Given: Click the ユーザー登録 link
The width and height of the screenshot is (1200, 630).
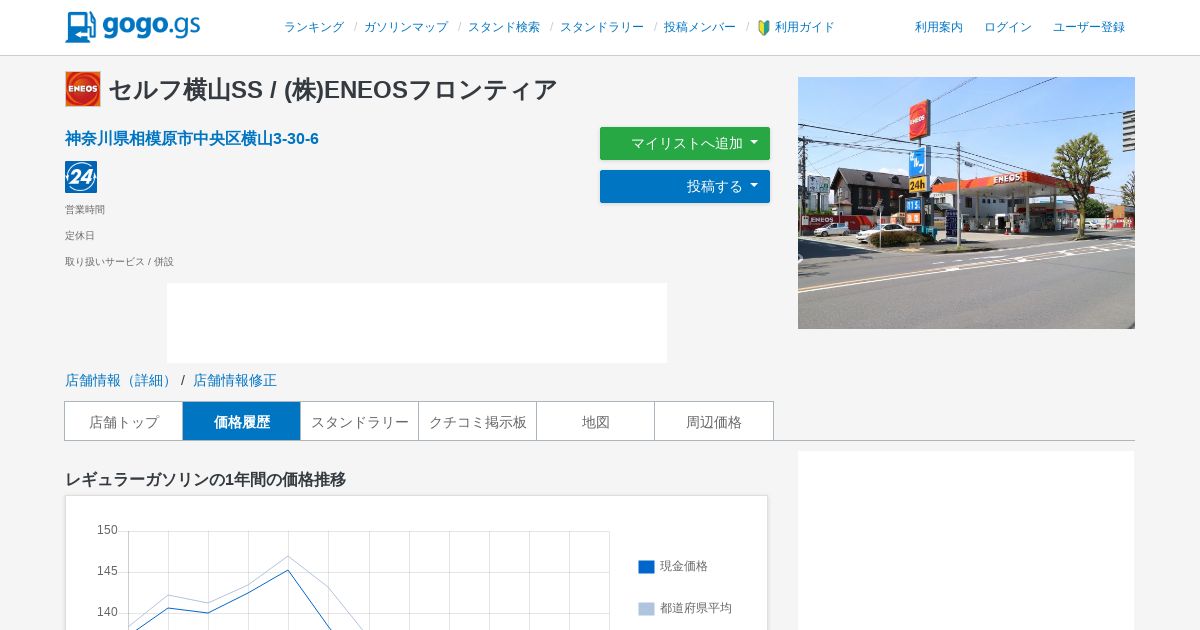Looking at the screenshot, I should tap(1089, 27).
